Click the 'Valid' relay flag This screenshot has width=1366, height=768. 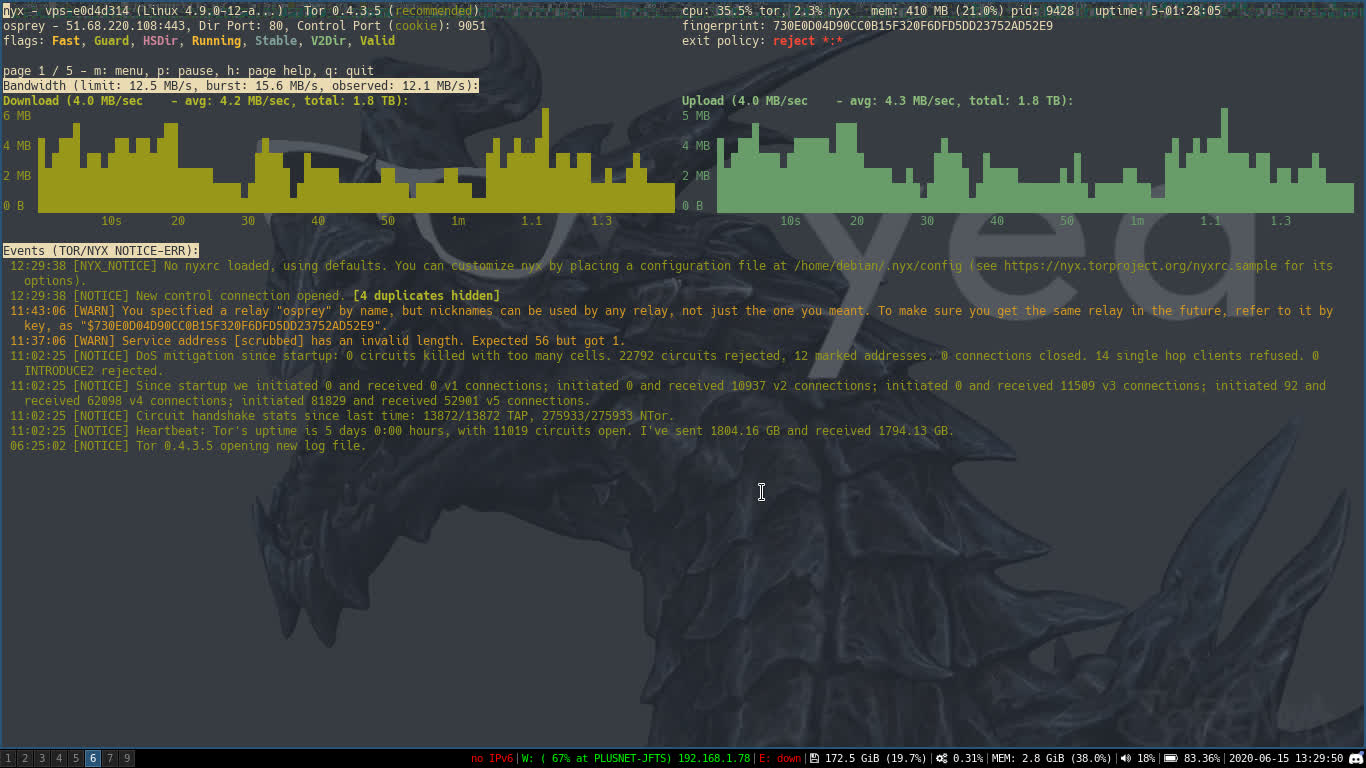[x=378, y=41]
